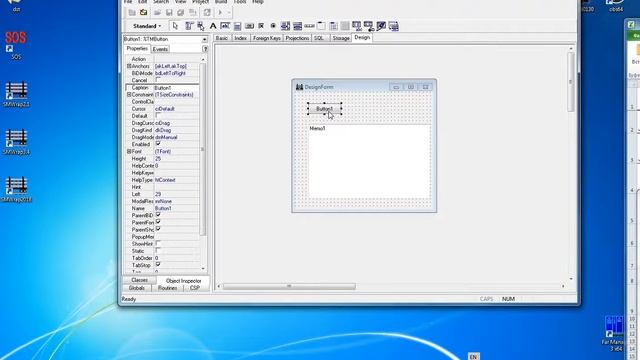Select the group box component in palette
The width and height of the screenshot is (640, 360).
click(x=321, y=26)
